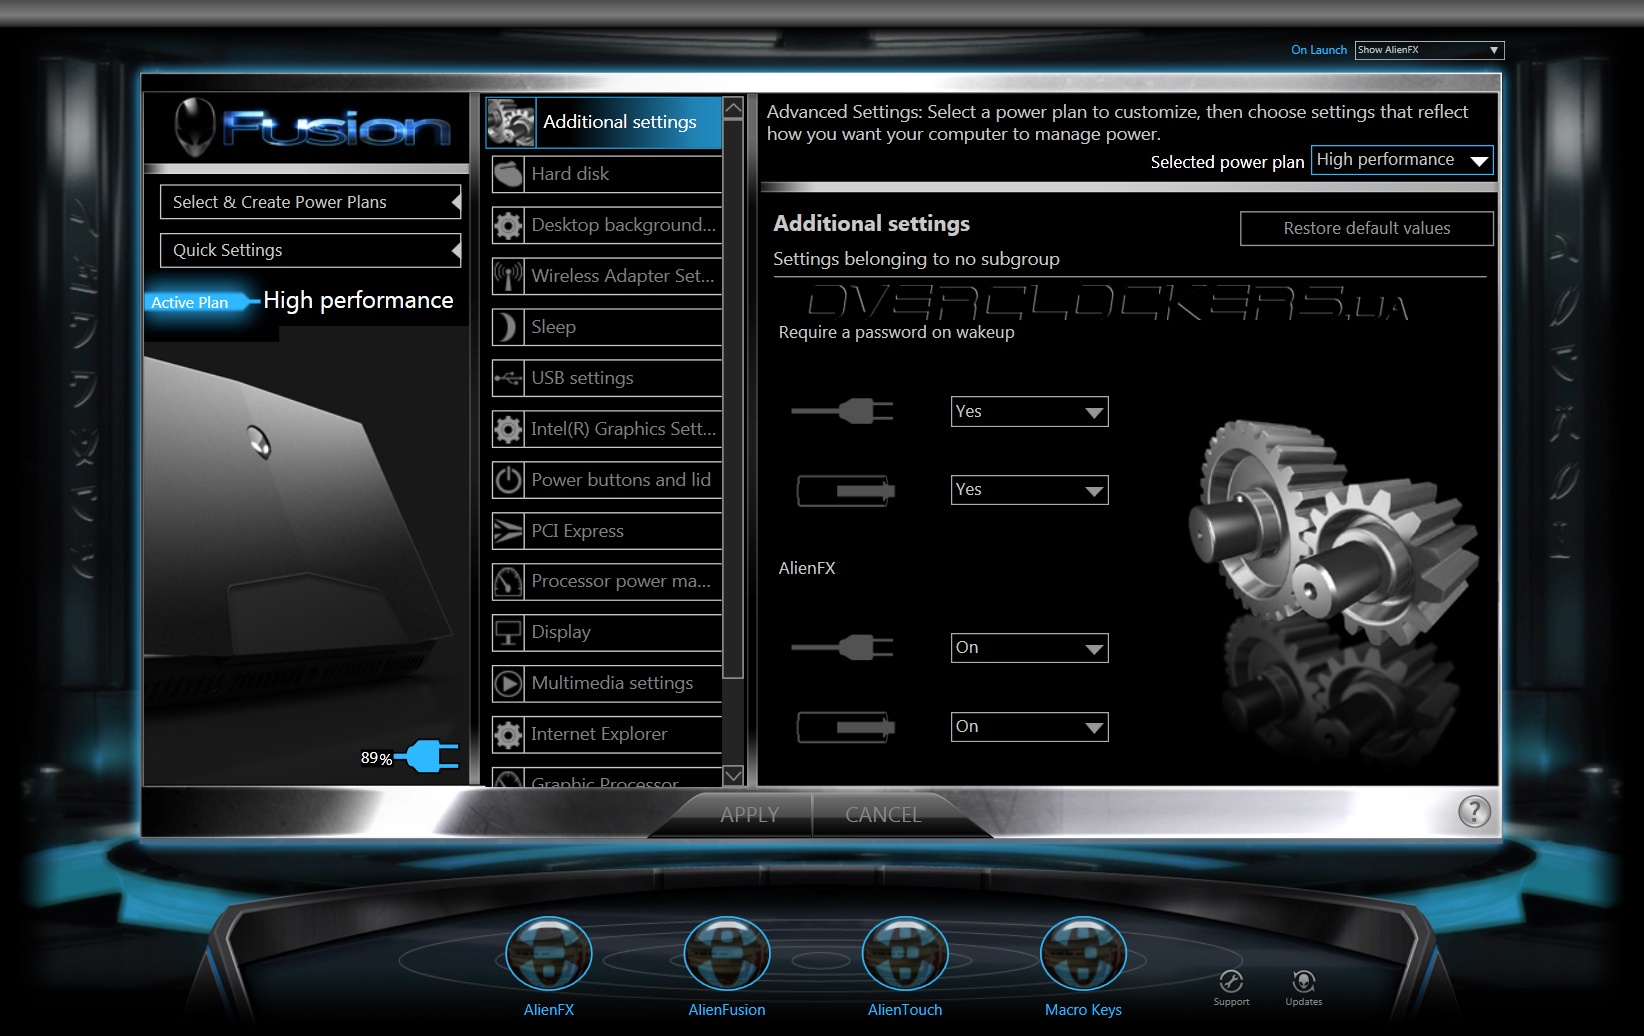Click the CANCEL button
The height and width of the screenshot is (1036, 1644).
(x=884, y=815)
